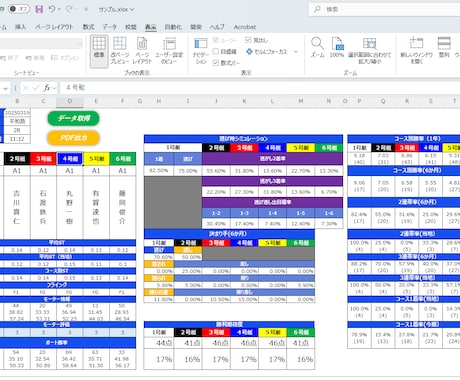
Task: Select the blue 4号艇 cell in row above A1
Action: tap(70, 159)
